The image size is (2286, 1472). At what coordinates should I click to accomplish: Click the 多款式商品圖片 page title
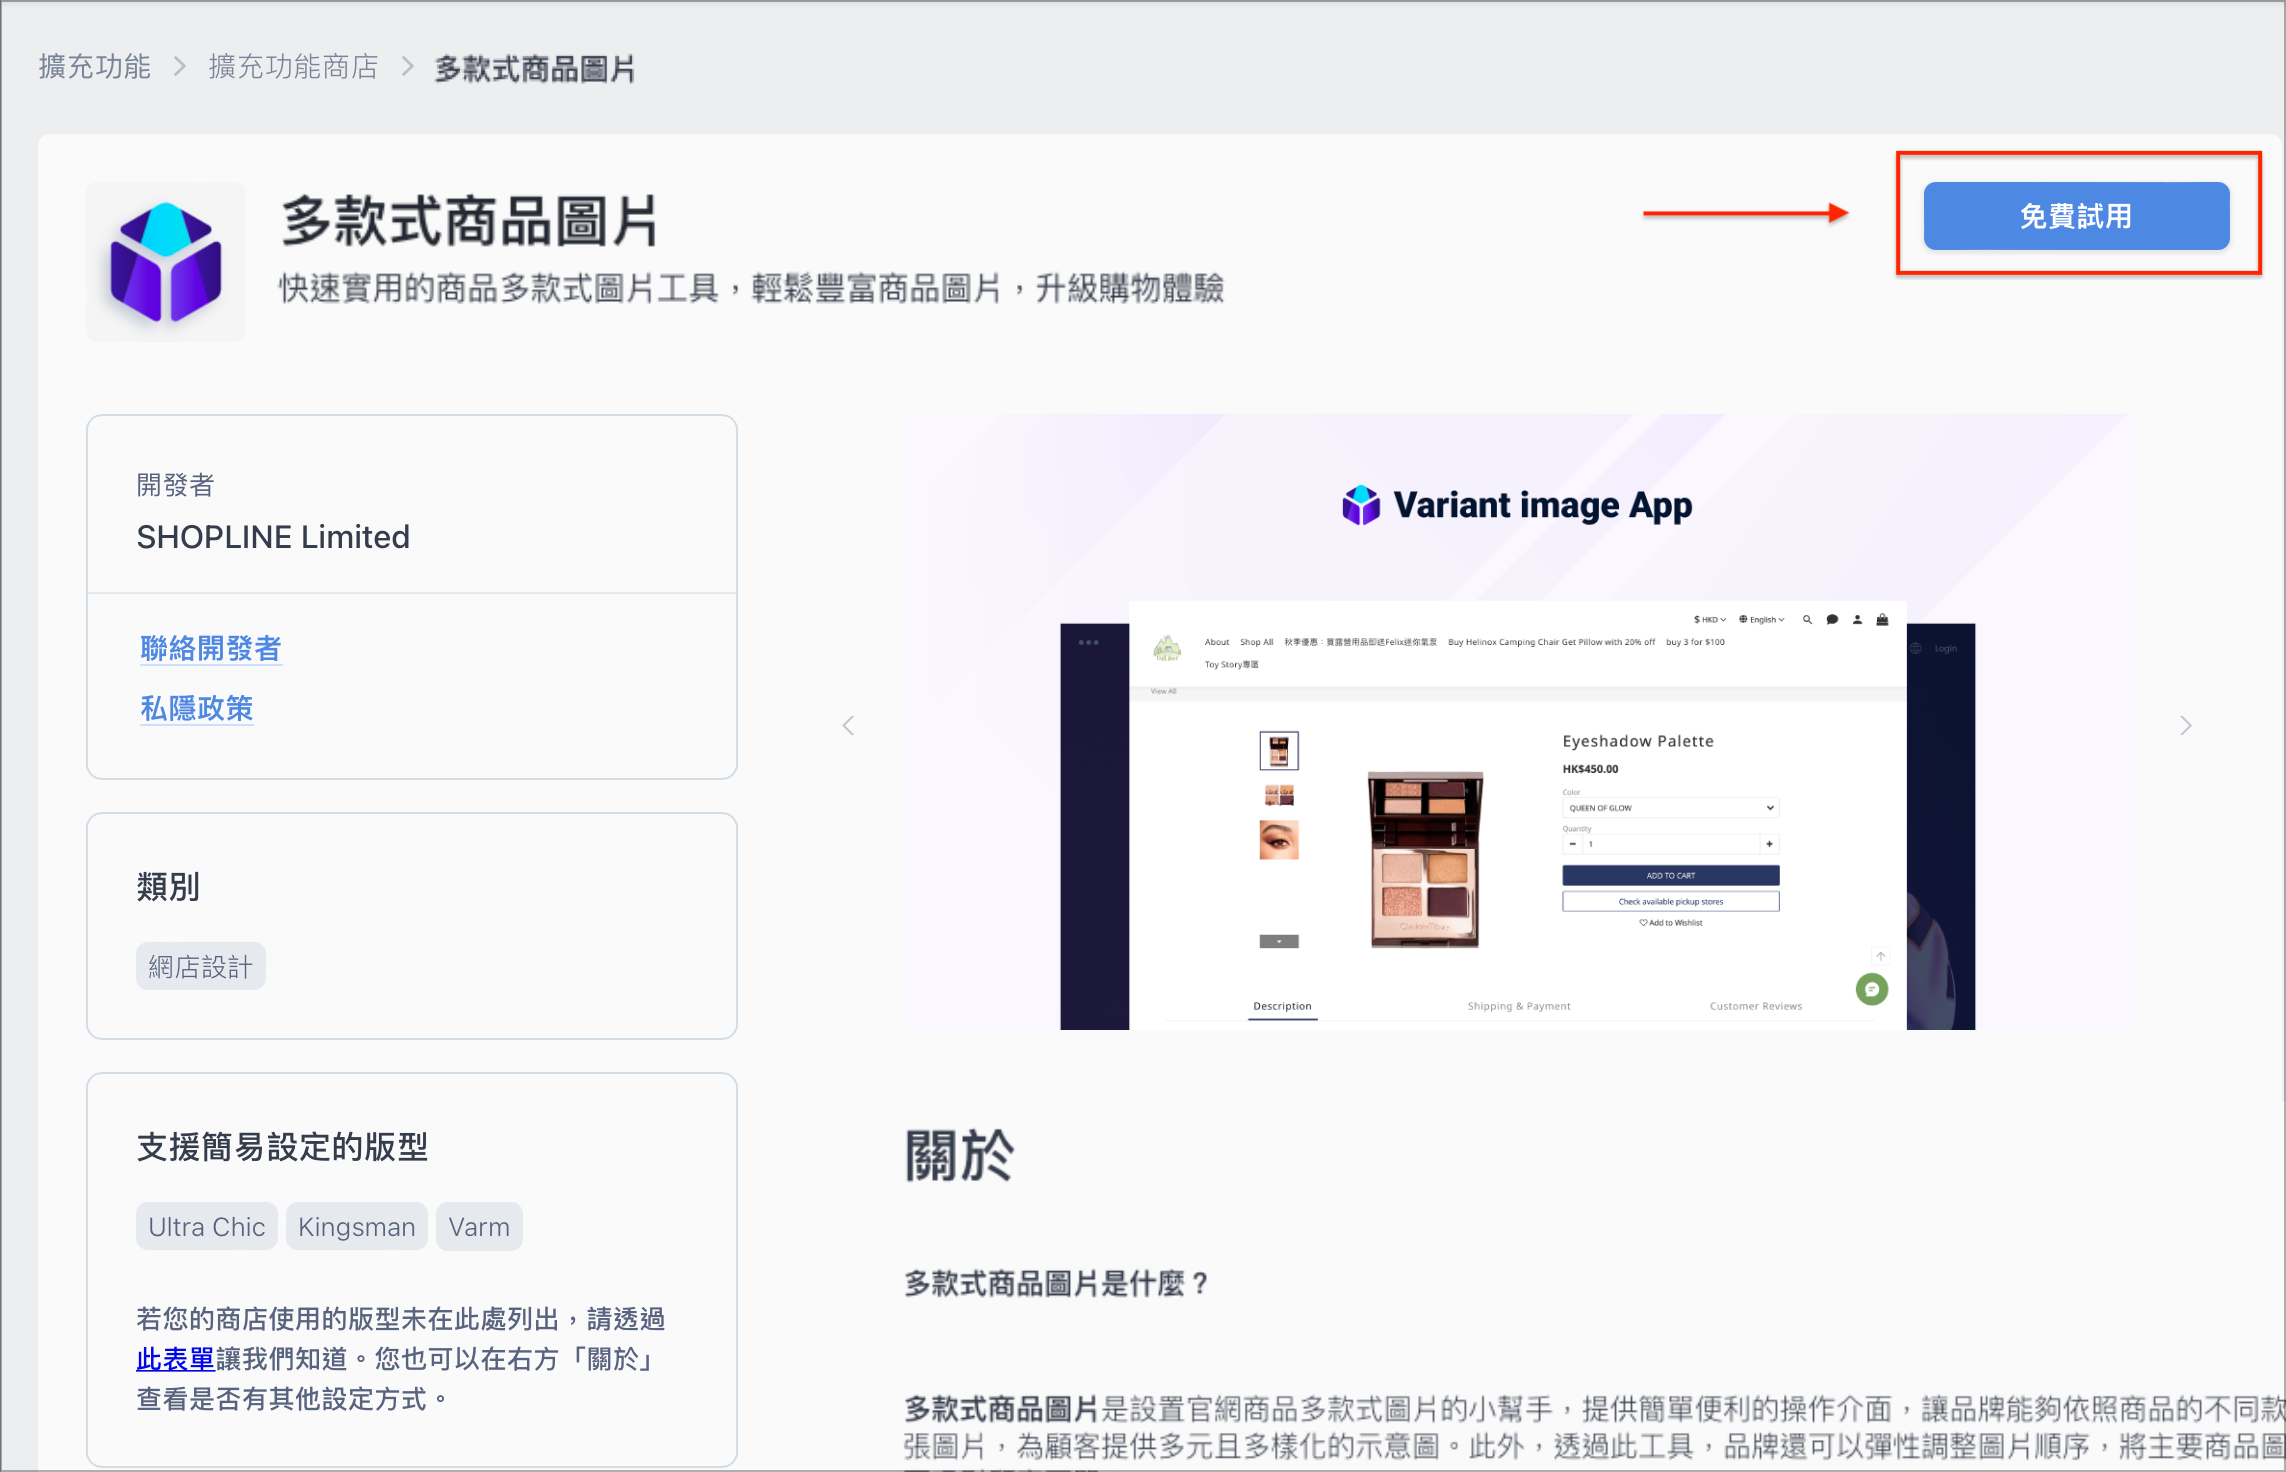click(469, 221)
